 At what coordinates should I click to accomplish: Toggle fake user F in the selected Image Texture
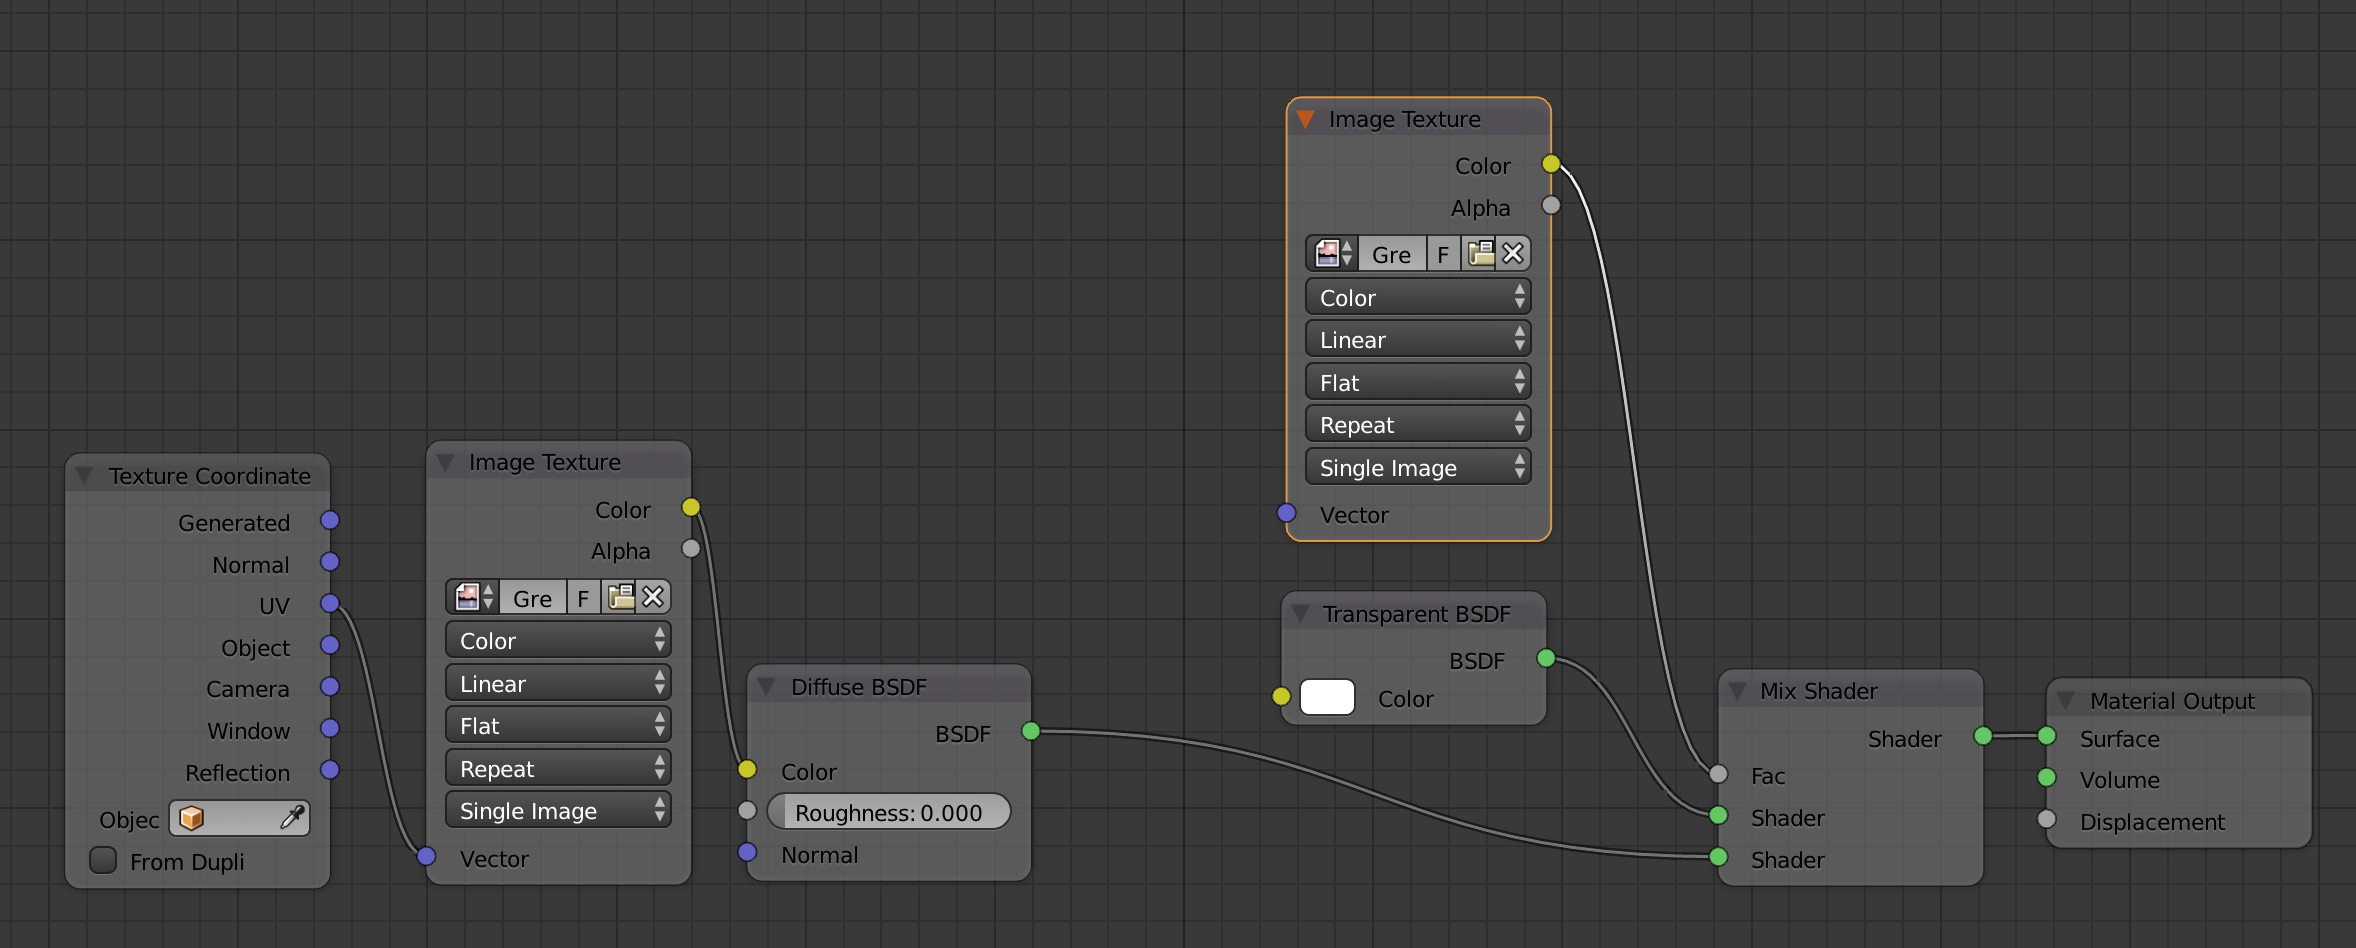[1443, 254]
